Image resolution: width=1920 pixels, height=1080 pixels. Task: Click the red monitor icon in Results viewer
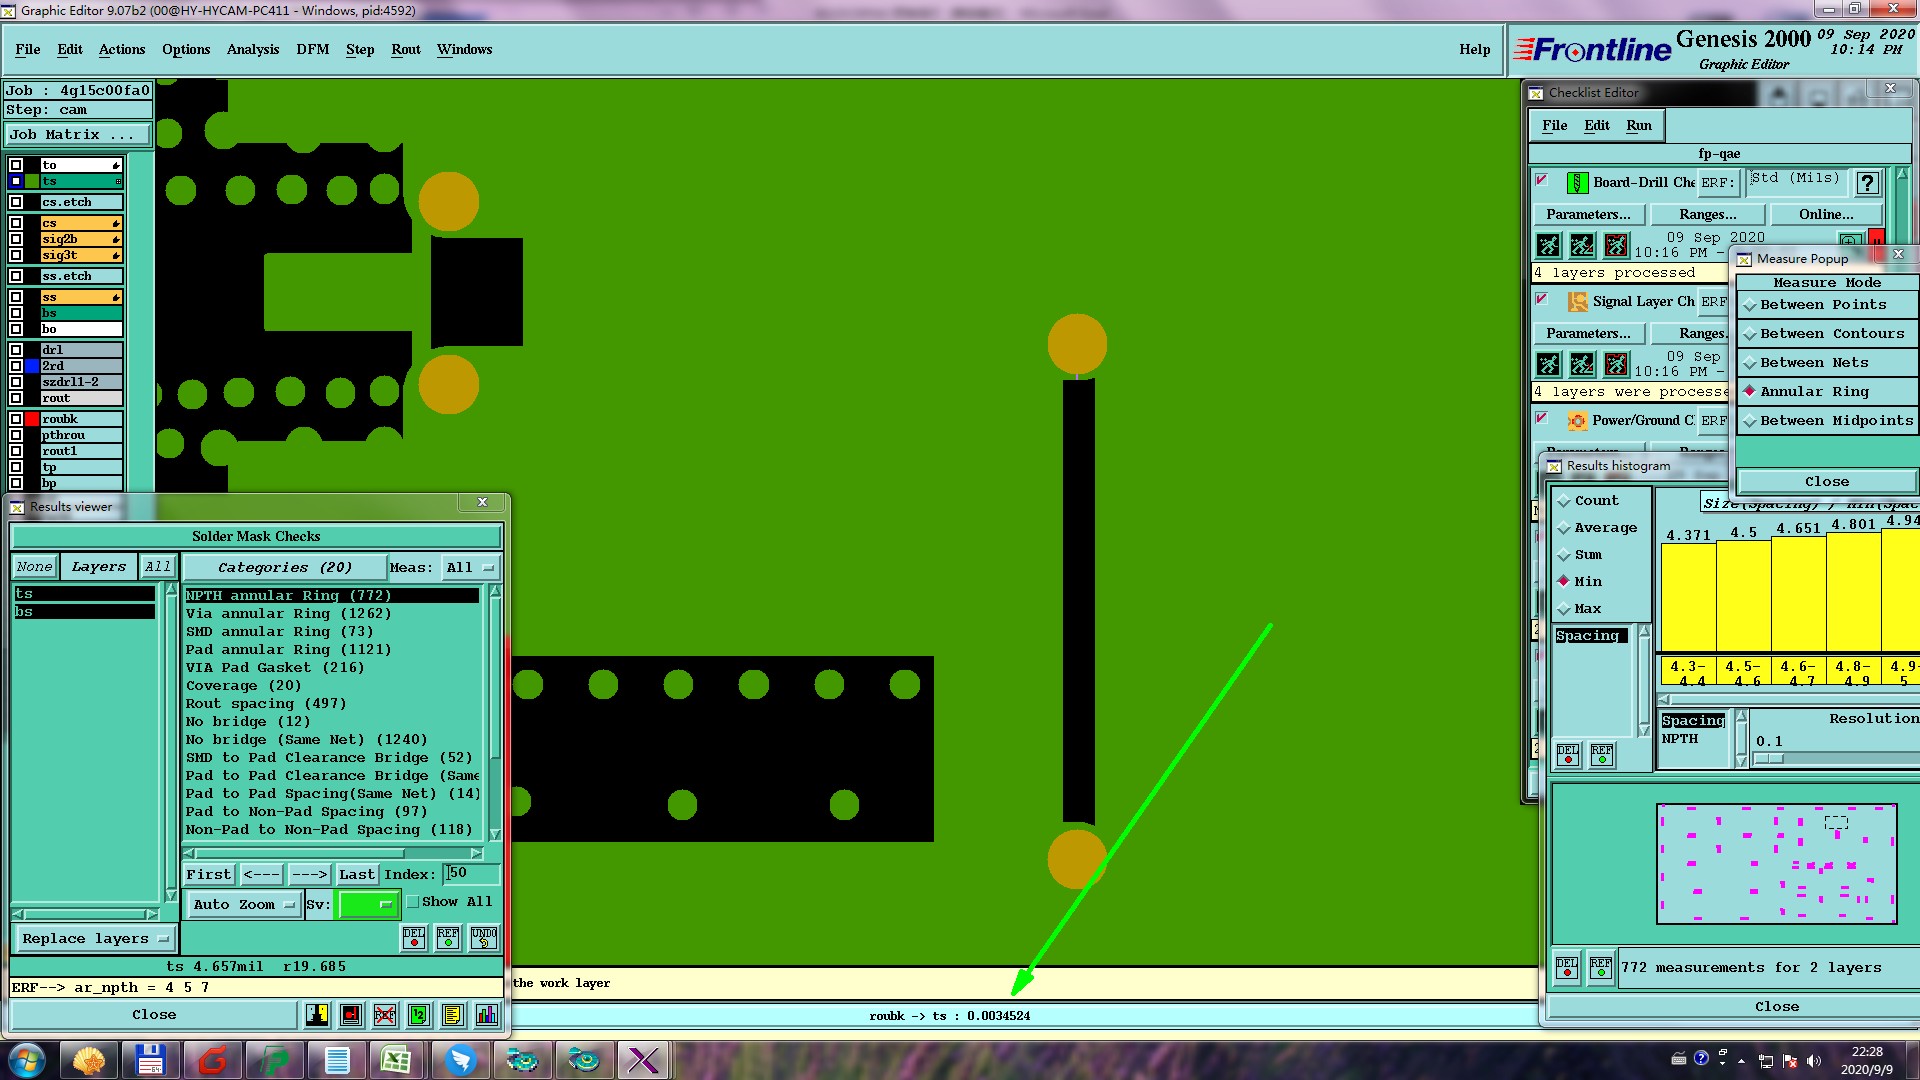(x=351, y=1015)
